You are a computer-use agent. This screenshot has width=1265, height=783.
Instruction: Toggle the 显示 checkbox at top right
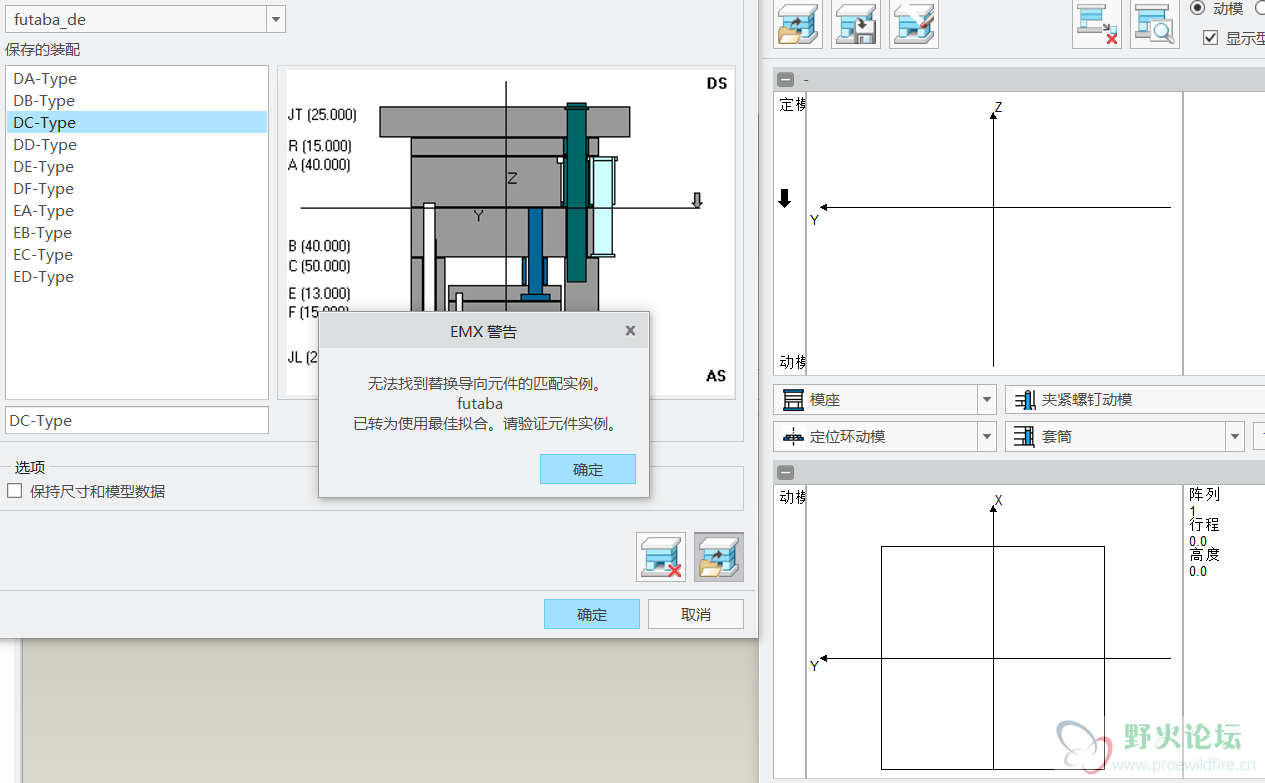coord(1211,38)
